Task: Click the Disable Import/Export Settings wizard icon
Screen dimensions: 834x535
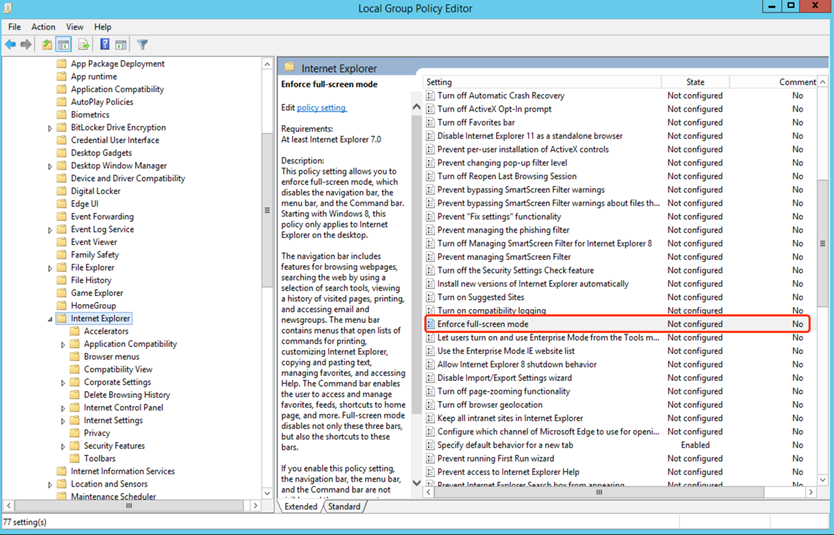Action: click(x=431, y=378)
